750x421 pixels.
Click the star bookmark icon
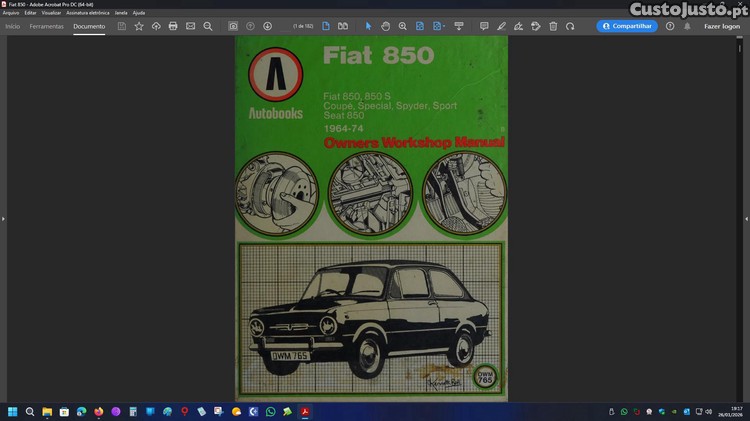tap(139, 26)
